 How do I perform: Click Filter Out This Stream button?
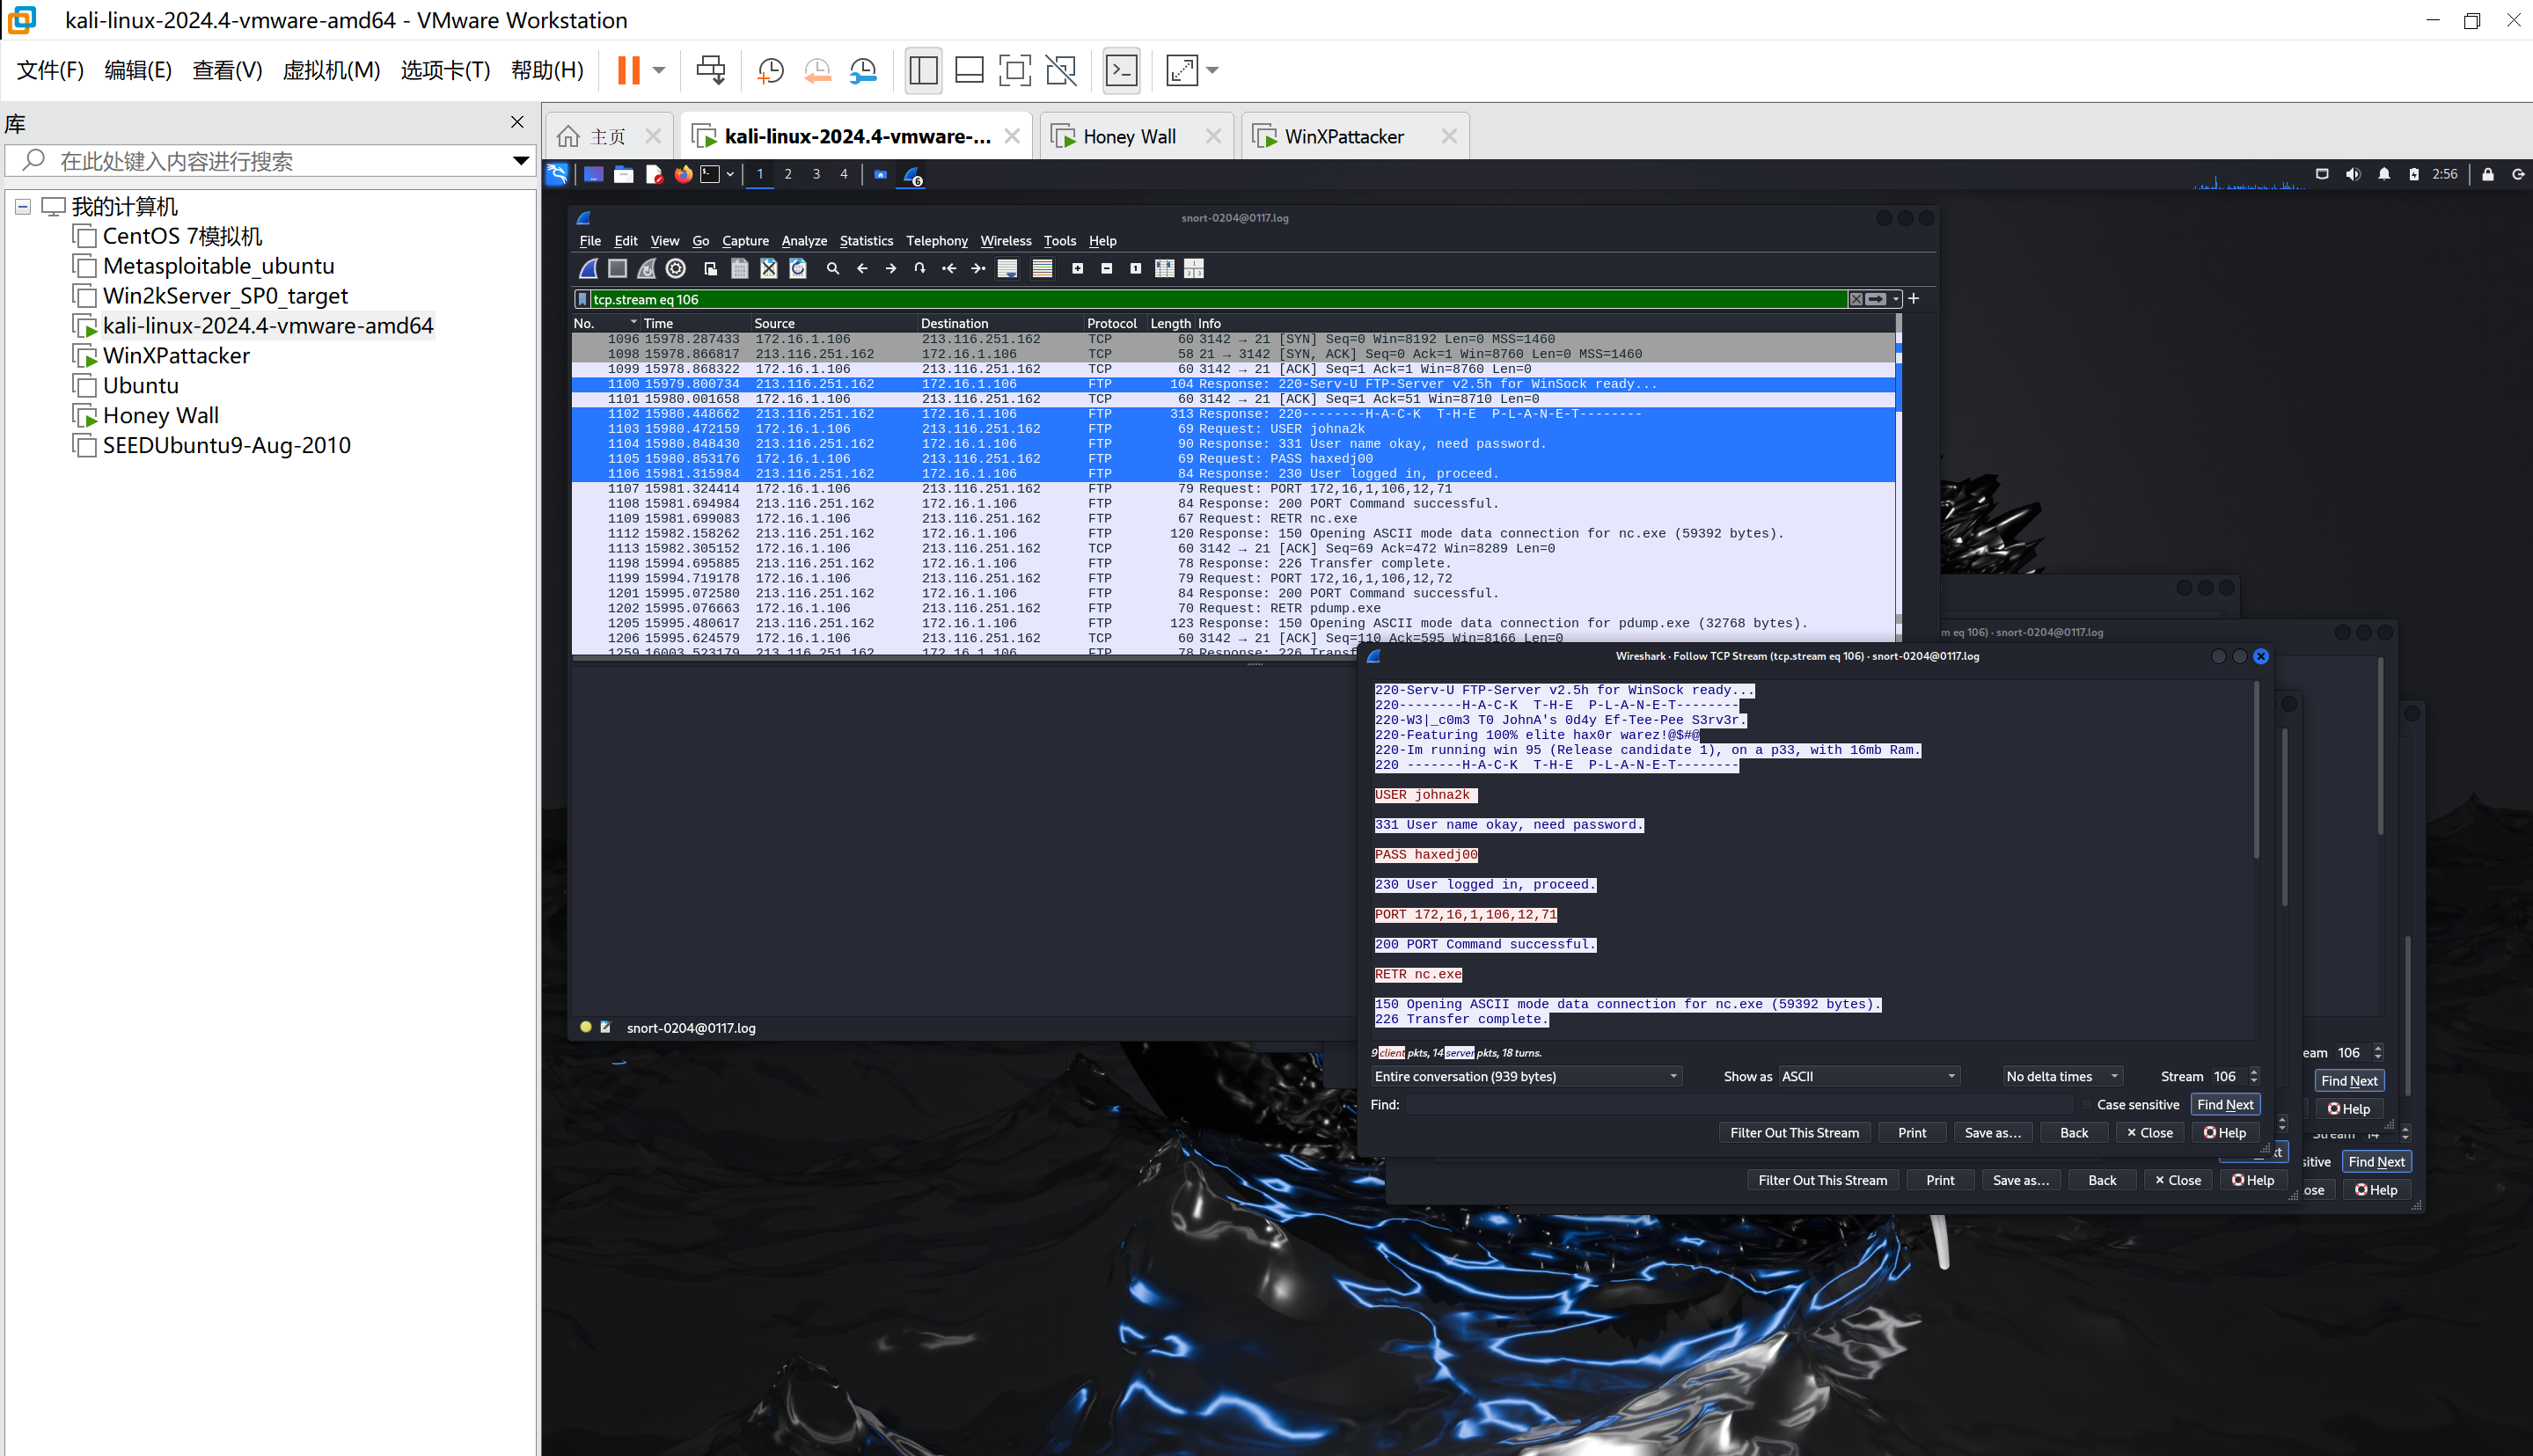(x=1793, y=1132)
